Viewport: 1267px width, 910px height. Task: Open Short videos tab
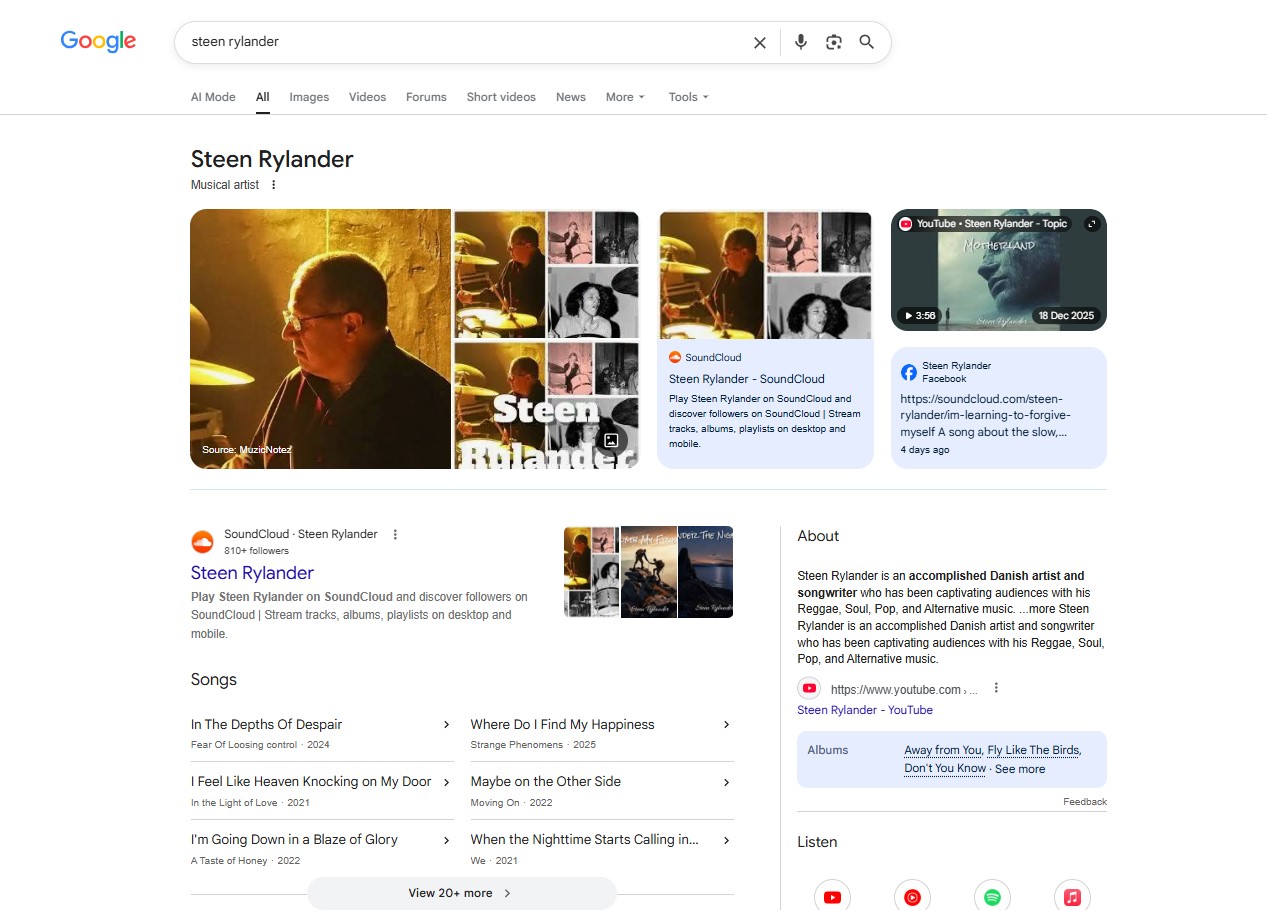tap(501, 97)
